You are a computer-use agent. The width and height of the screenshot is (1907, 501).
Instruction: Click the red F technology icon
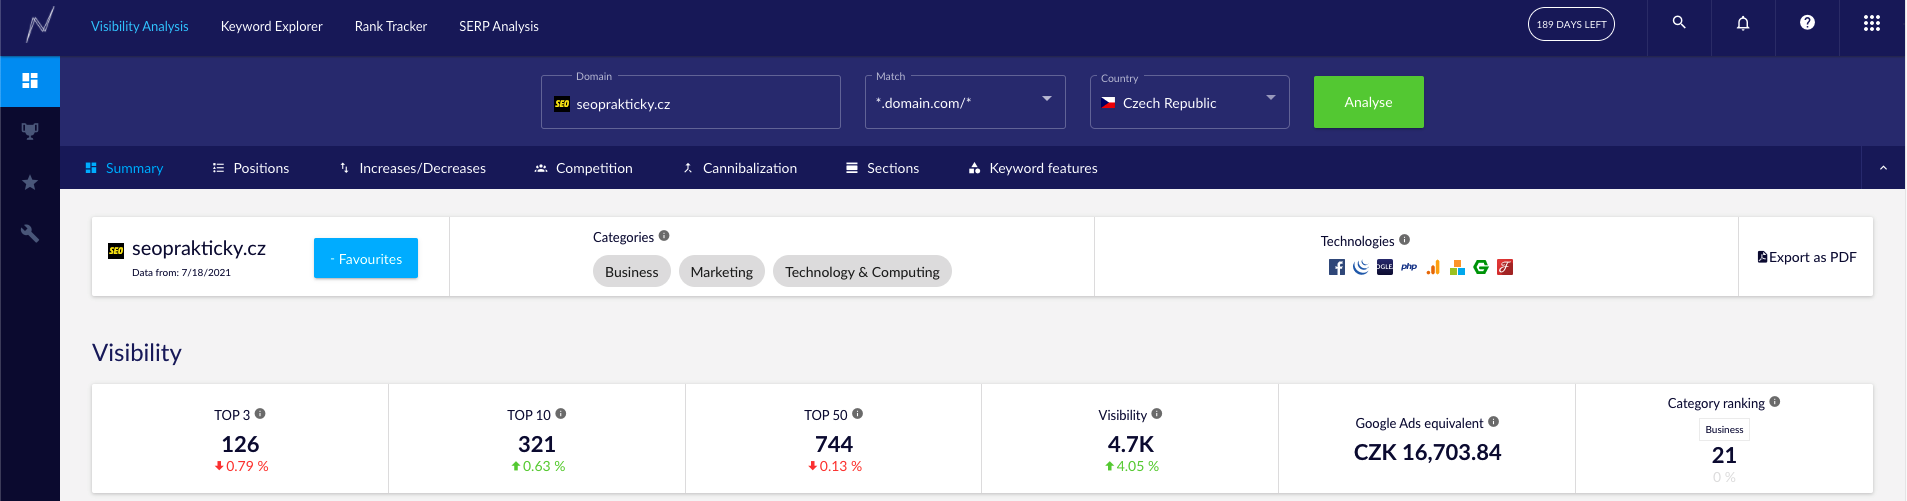click(1505, 267)
